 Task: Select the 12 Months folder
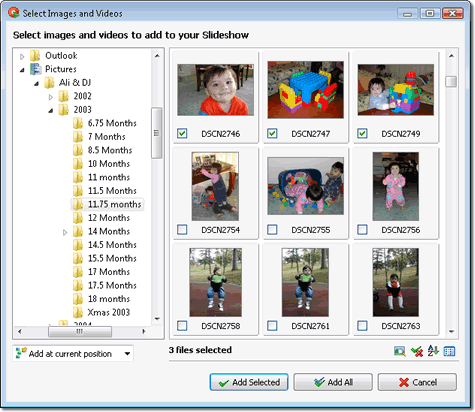[109, 218]
